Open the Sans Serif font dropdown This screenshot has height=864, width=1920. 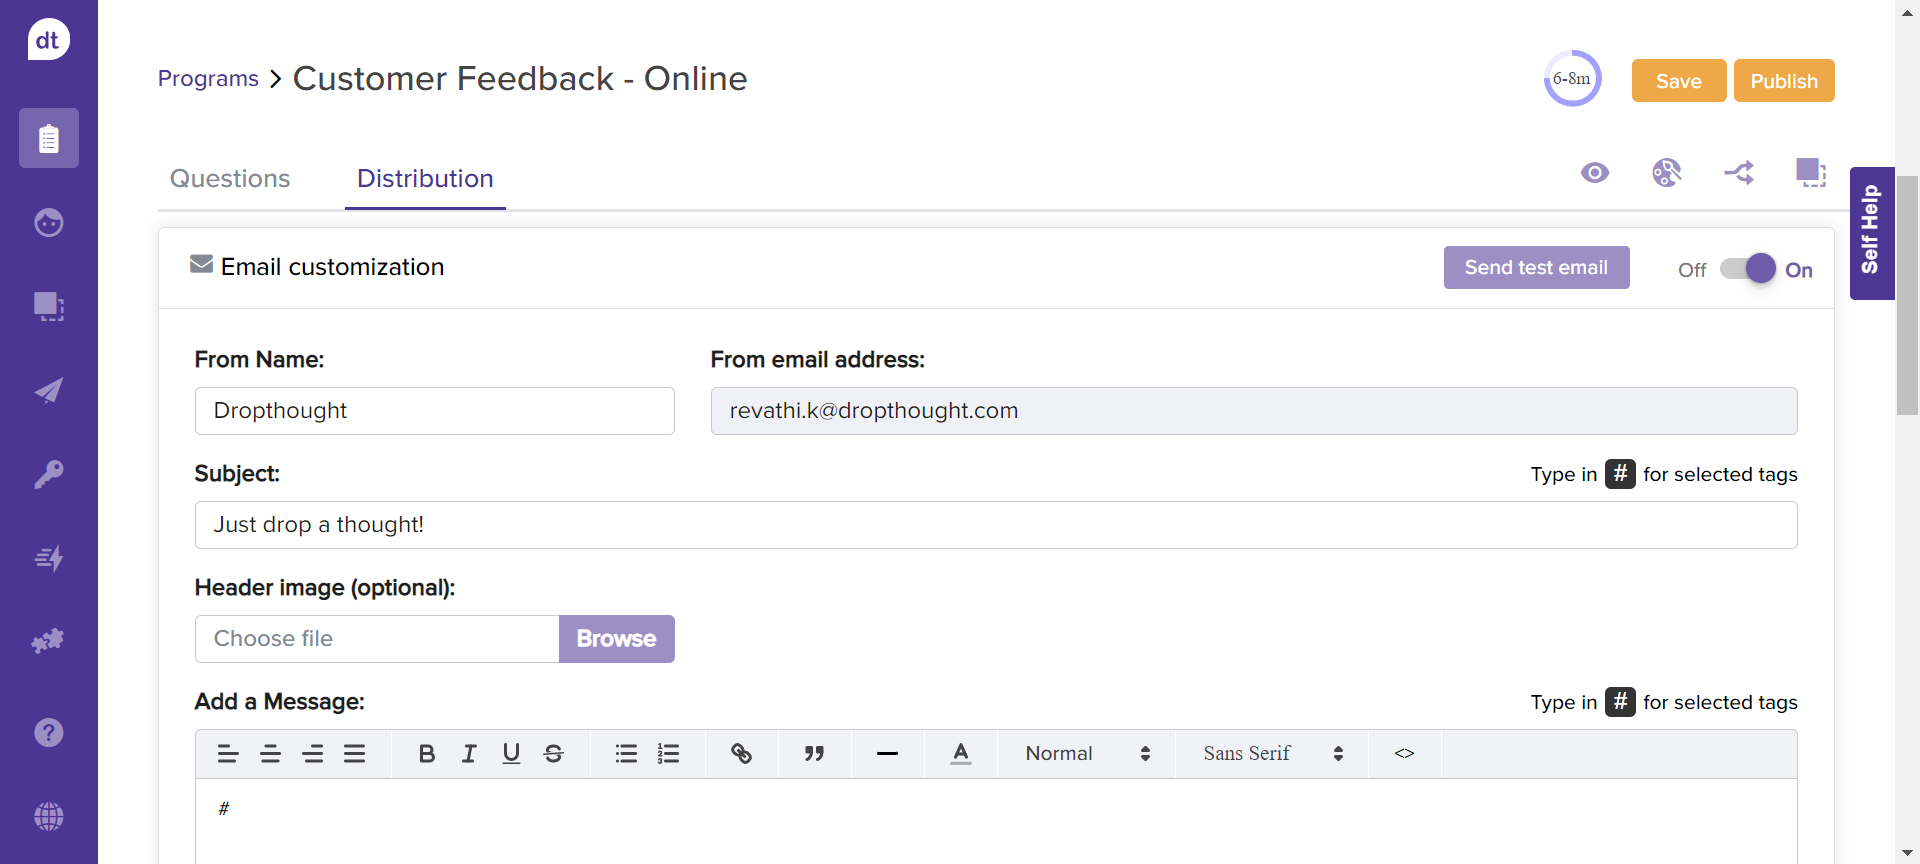pyautogui.click(x=1272, y=754)
